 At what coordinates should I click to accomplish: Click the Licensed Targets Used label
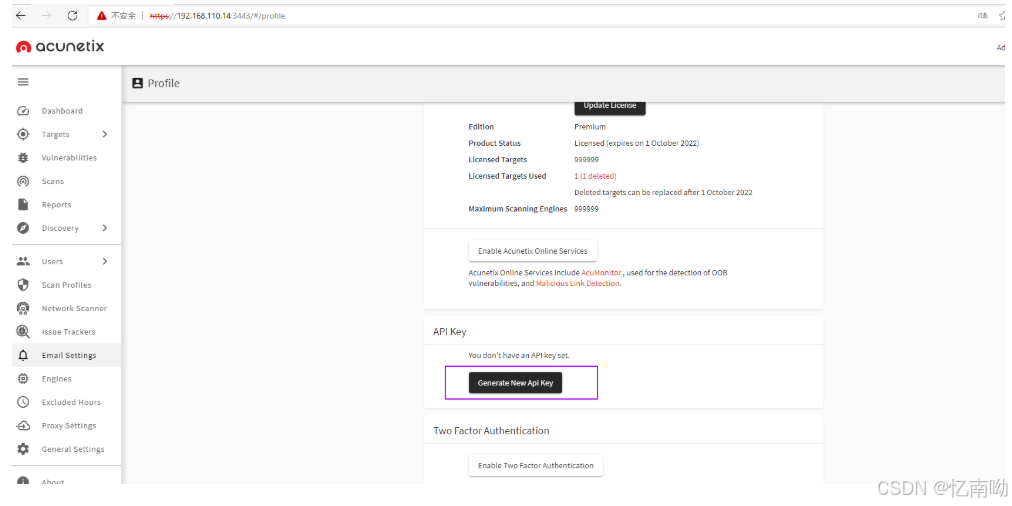click(x=507, y=176)
